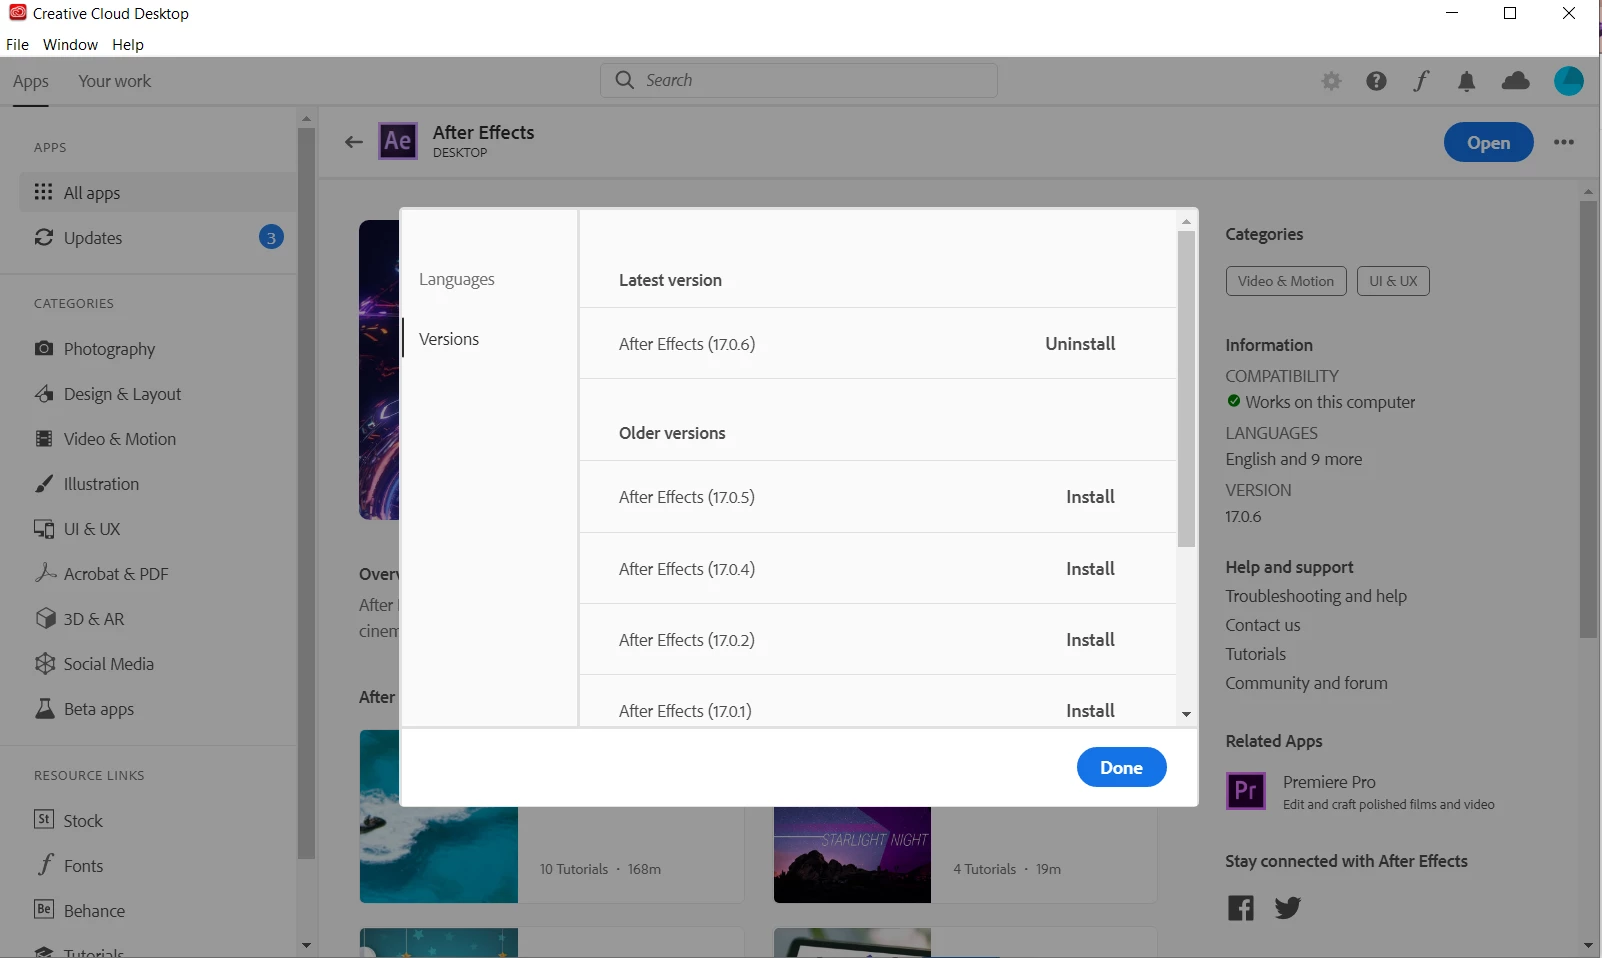Click the dialog scroll up arrow
Screen dimensions: 1602x958
1186,221
